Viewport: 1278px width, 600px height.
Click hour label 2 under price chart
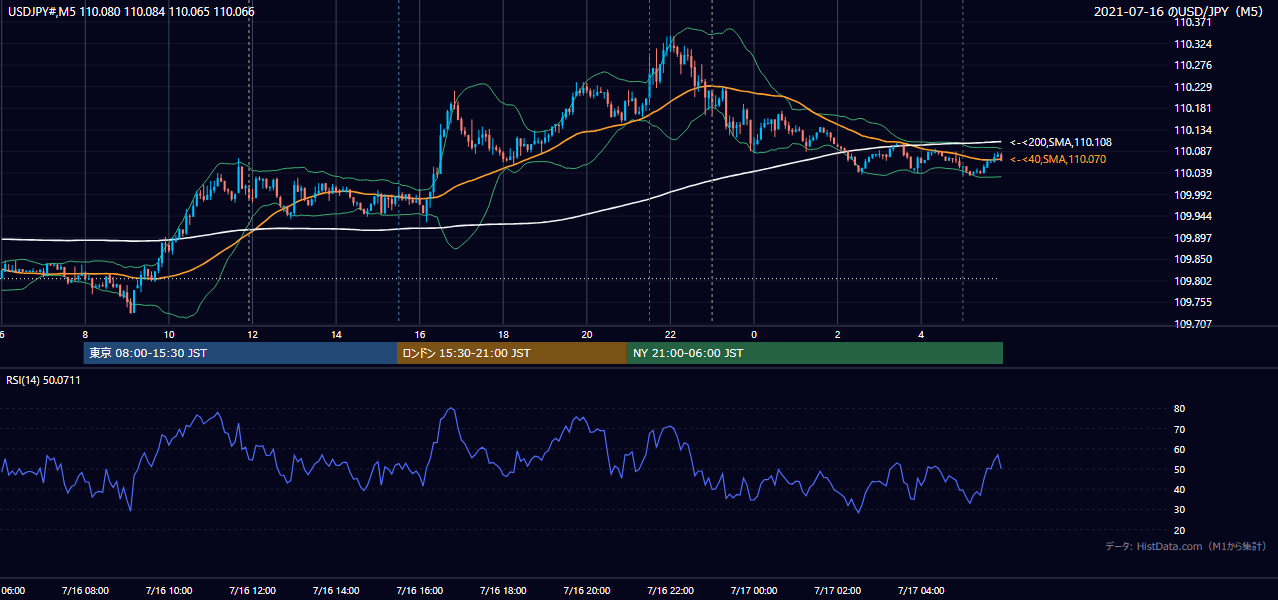[838, 335]
